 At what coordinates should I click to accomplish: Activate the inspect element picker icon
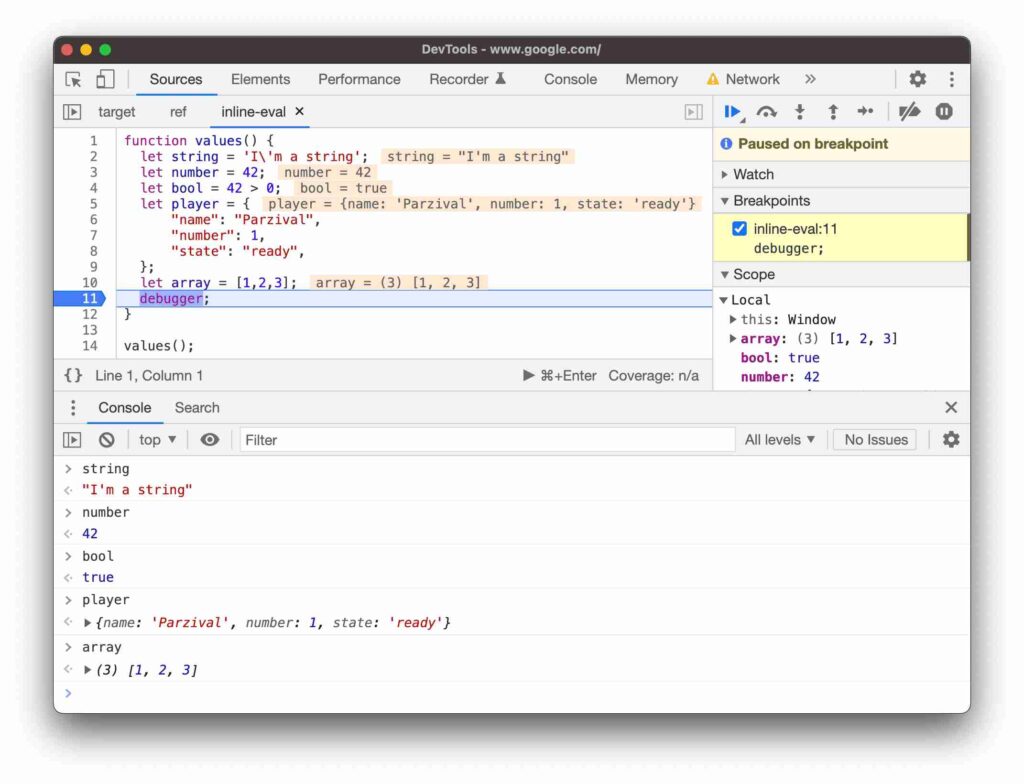[73, 79]
